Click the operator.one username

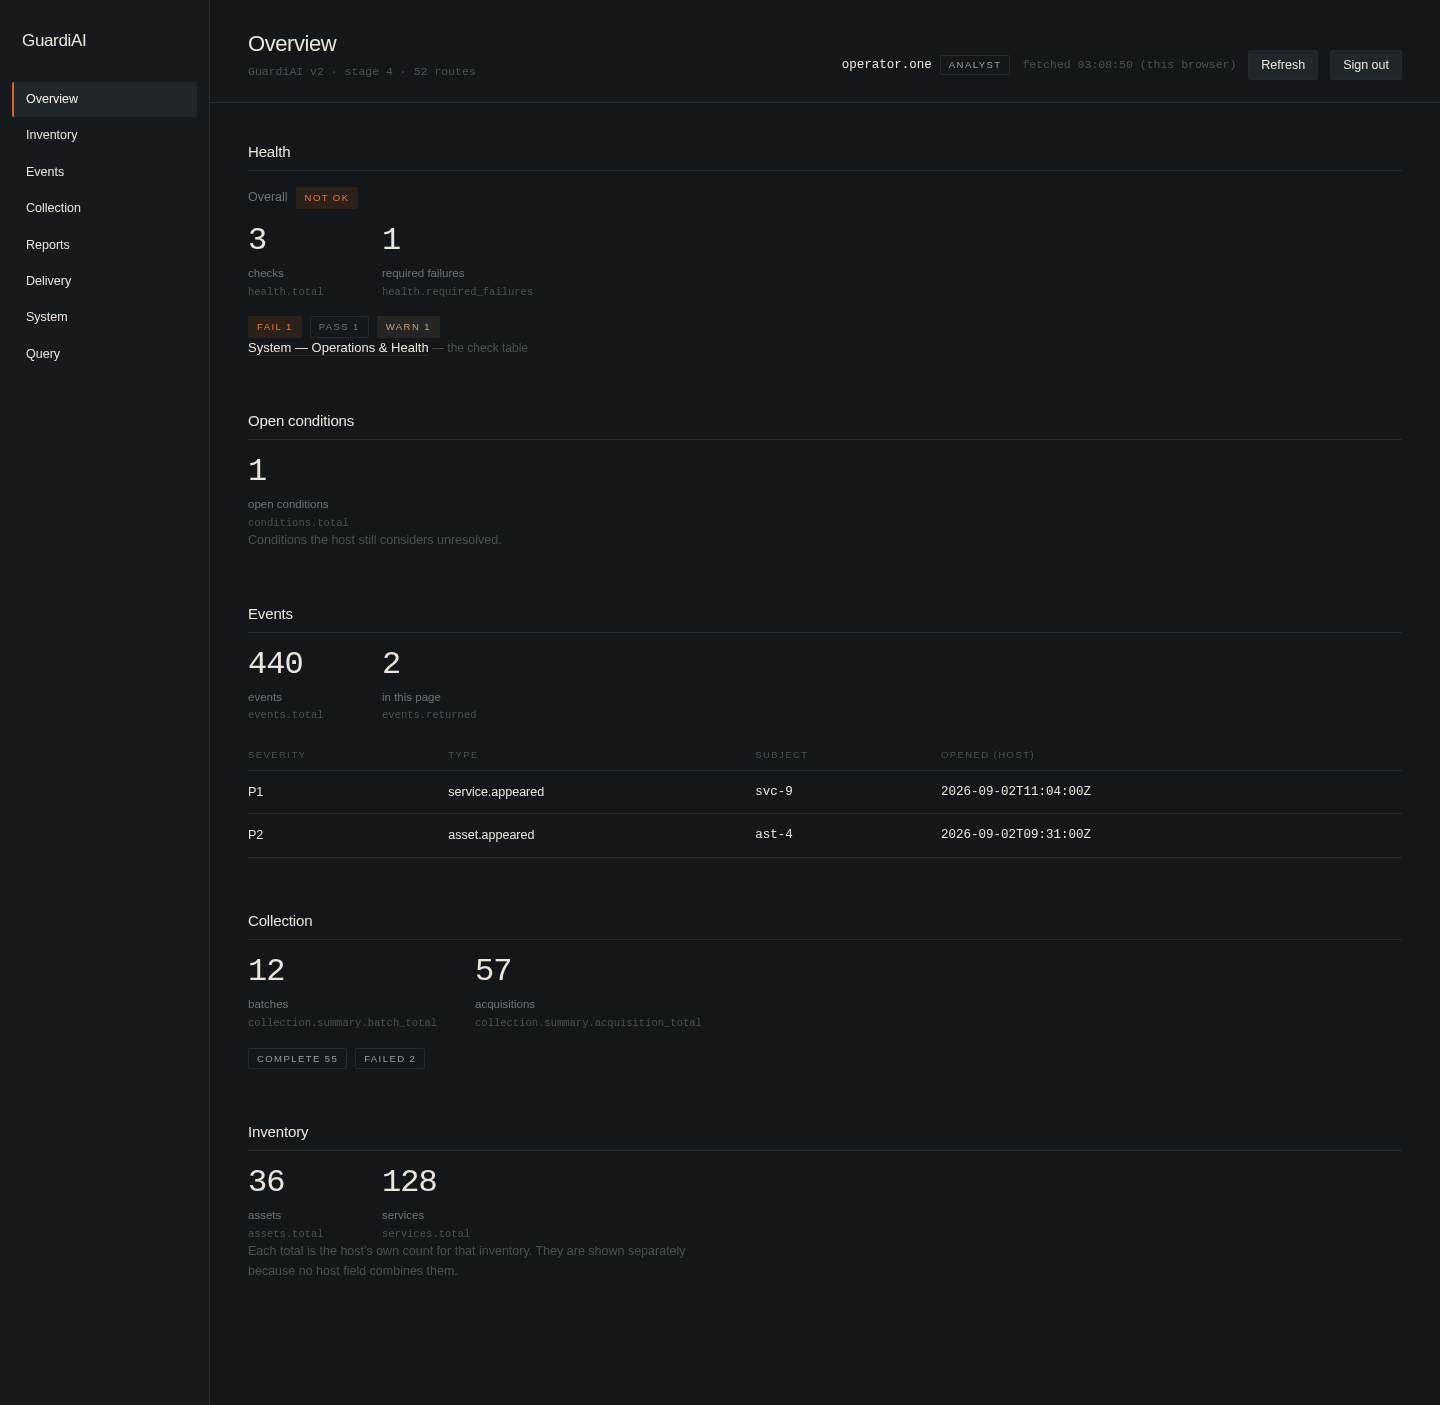pyautogui.click(x=887, y=65)
